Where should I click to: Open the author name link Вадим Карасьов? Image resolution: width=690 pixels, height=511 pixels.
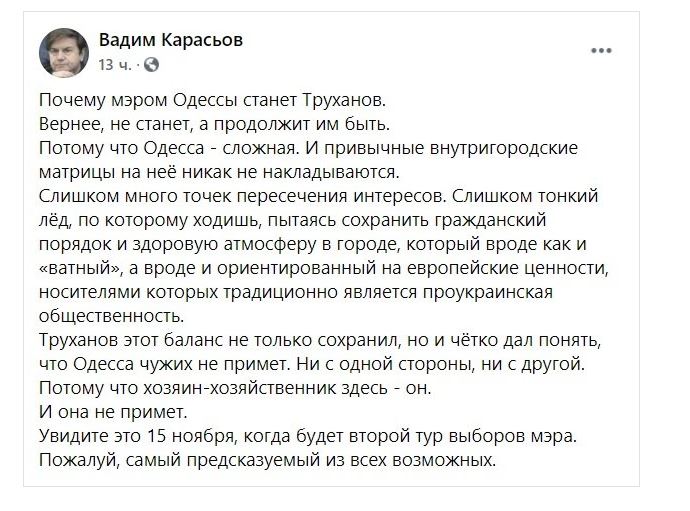(170, 40)
